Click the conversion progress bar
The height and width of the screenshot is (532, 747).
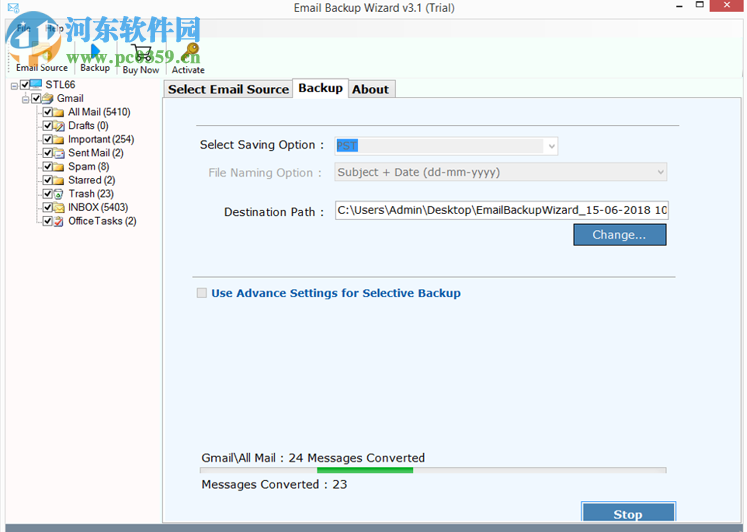[x=433, y=471]
